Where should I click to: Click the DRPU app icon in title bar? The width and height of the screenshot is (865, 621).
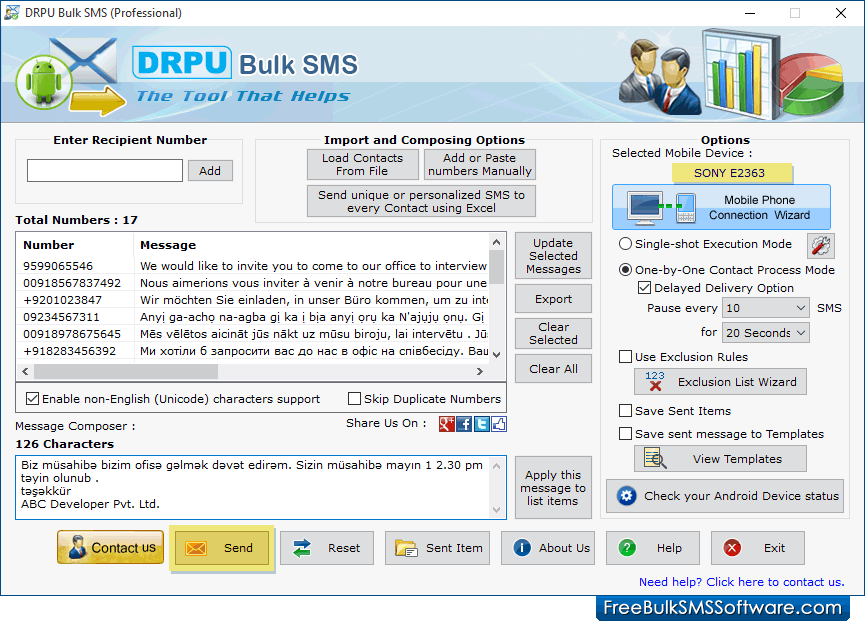coord(12,12)
